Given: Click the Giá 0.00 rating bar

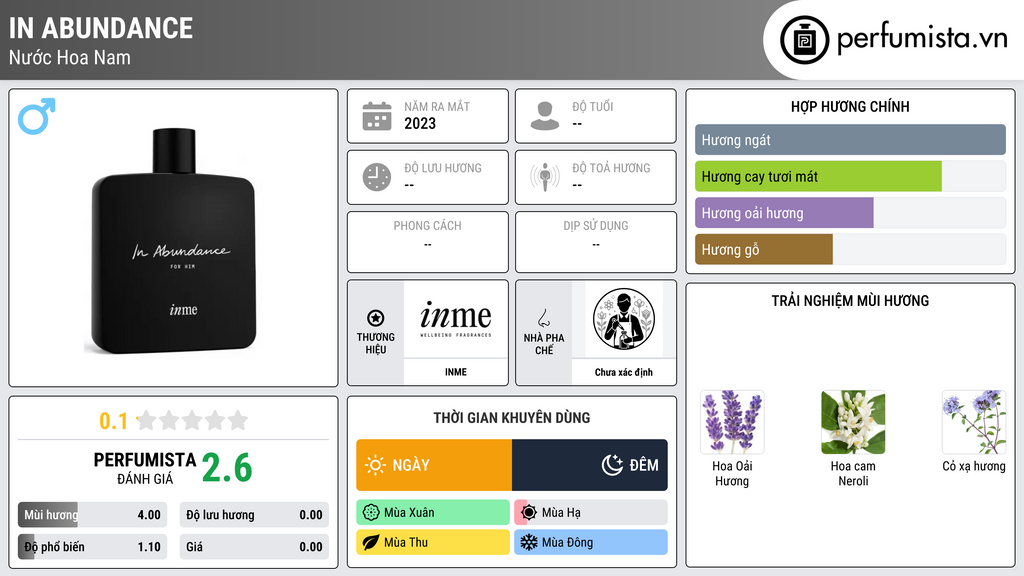Looking at the screenshot, I should click(x=254, y=547).
